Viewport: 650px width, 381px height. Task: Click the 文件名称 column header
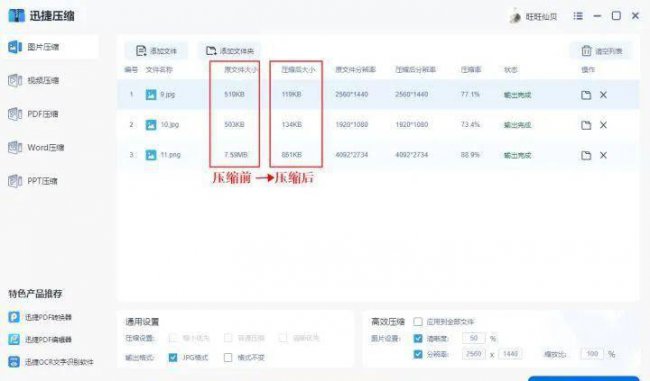[x=159, y=70]
